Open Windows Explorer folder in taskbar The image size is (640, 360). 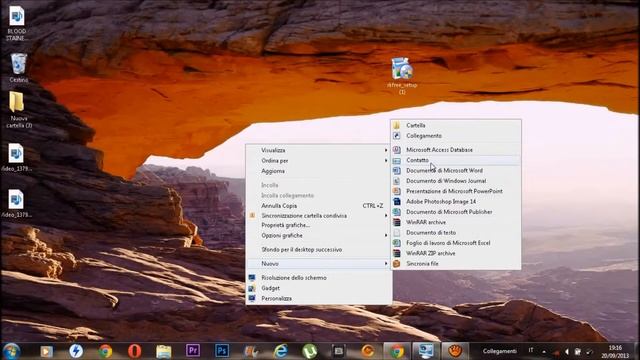(x=164, y=351)
